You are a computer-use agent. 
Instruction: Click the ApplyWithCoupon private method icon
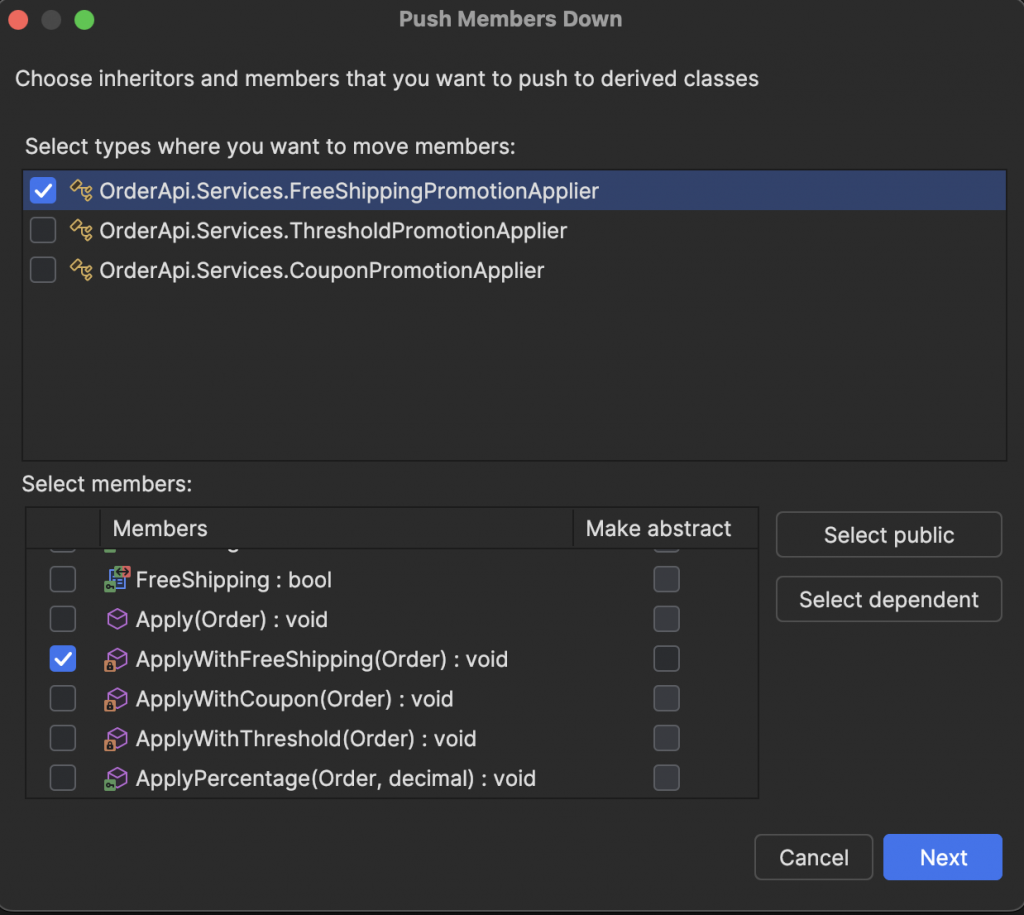[x=118, y=699]
